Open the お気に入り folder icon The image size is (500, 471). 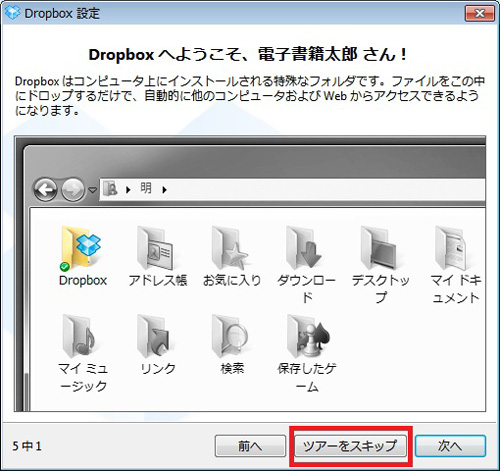(x=230, y=248)
